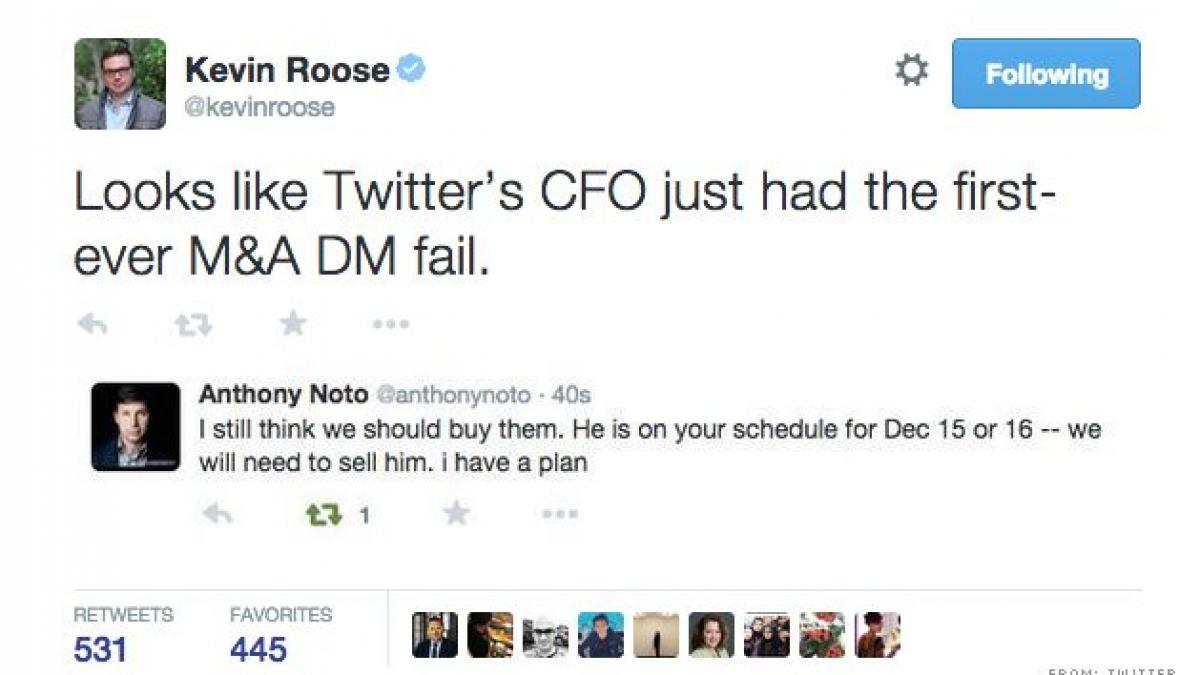This screenshot has height=675, width=1200.
Task: Open the gear settings dropdown
Action: [x=910, y=71]
